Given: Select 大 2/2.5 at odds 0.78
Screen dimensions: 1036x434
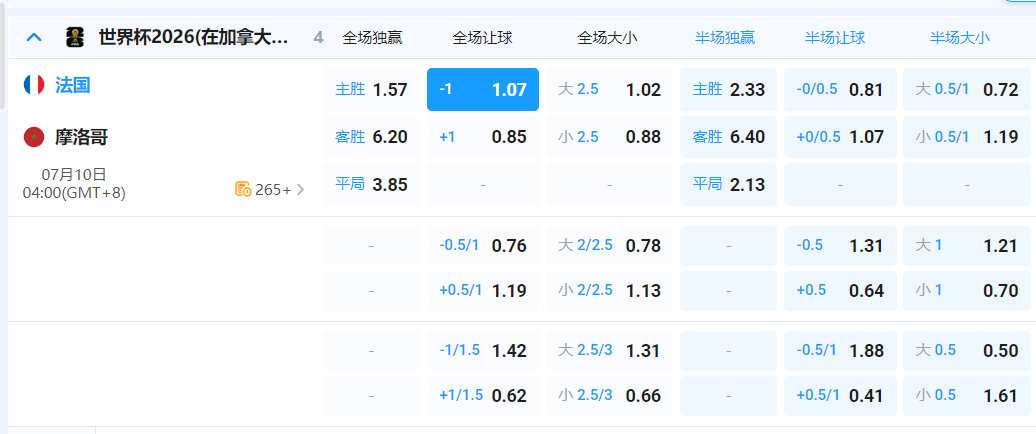Looking at the screenshot, I should 609,246.
